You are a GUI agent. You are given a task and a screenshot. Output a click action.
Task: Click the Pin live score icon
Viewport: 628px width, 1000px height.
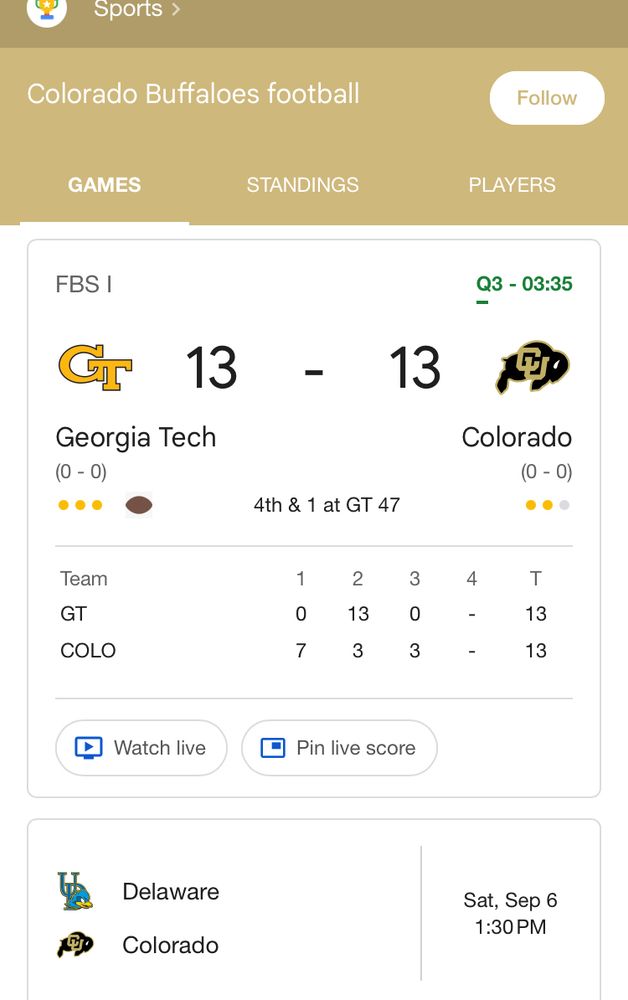[273, 747]
